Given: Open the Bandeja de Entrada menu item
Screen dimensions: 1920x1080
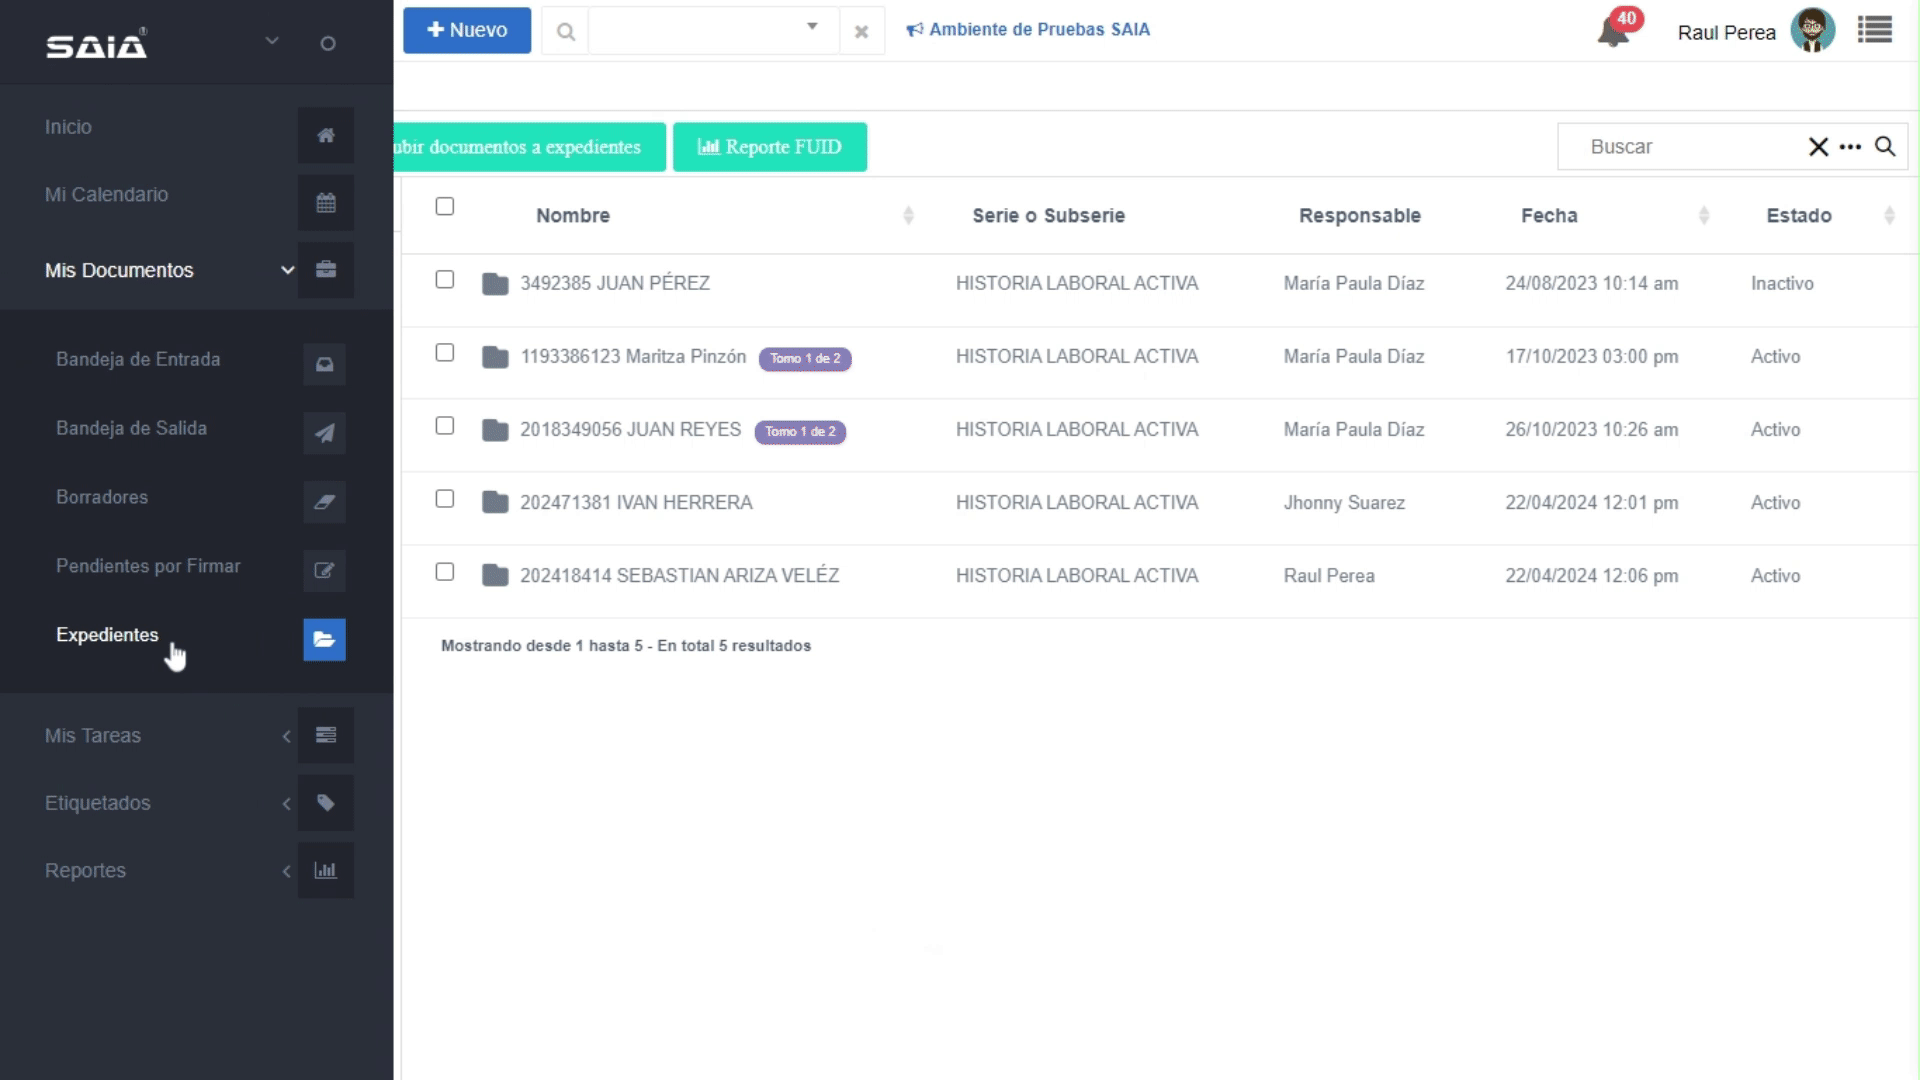Looking at the screenshot, I should tap(138, 360).
